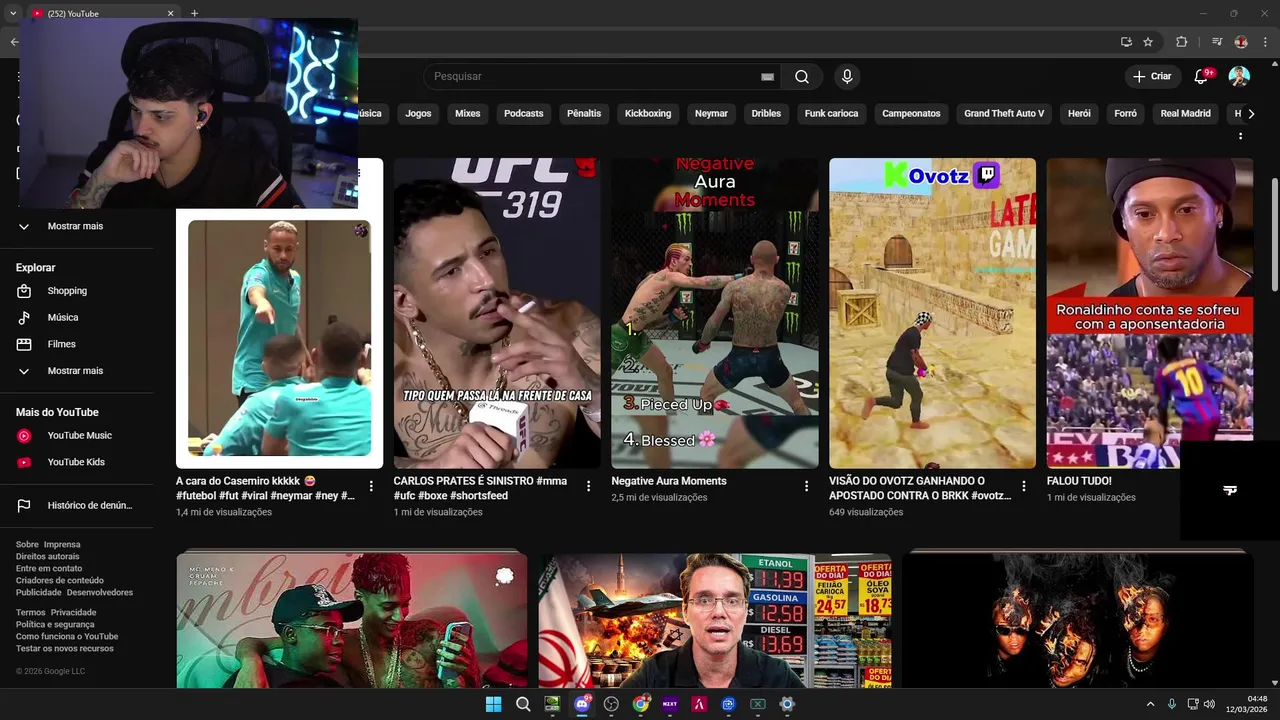Open the burning faces video thumbnail
Viewport: 1280px width, 720px height.
(1077, 620)
